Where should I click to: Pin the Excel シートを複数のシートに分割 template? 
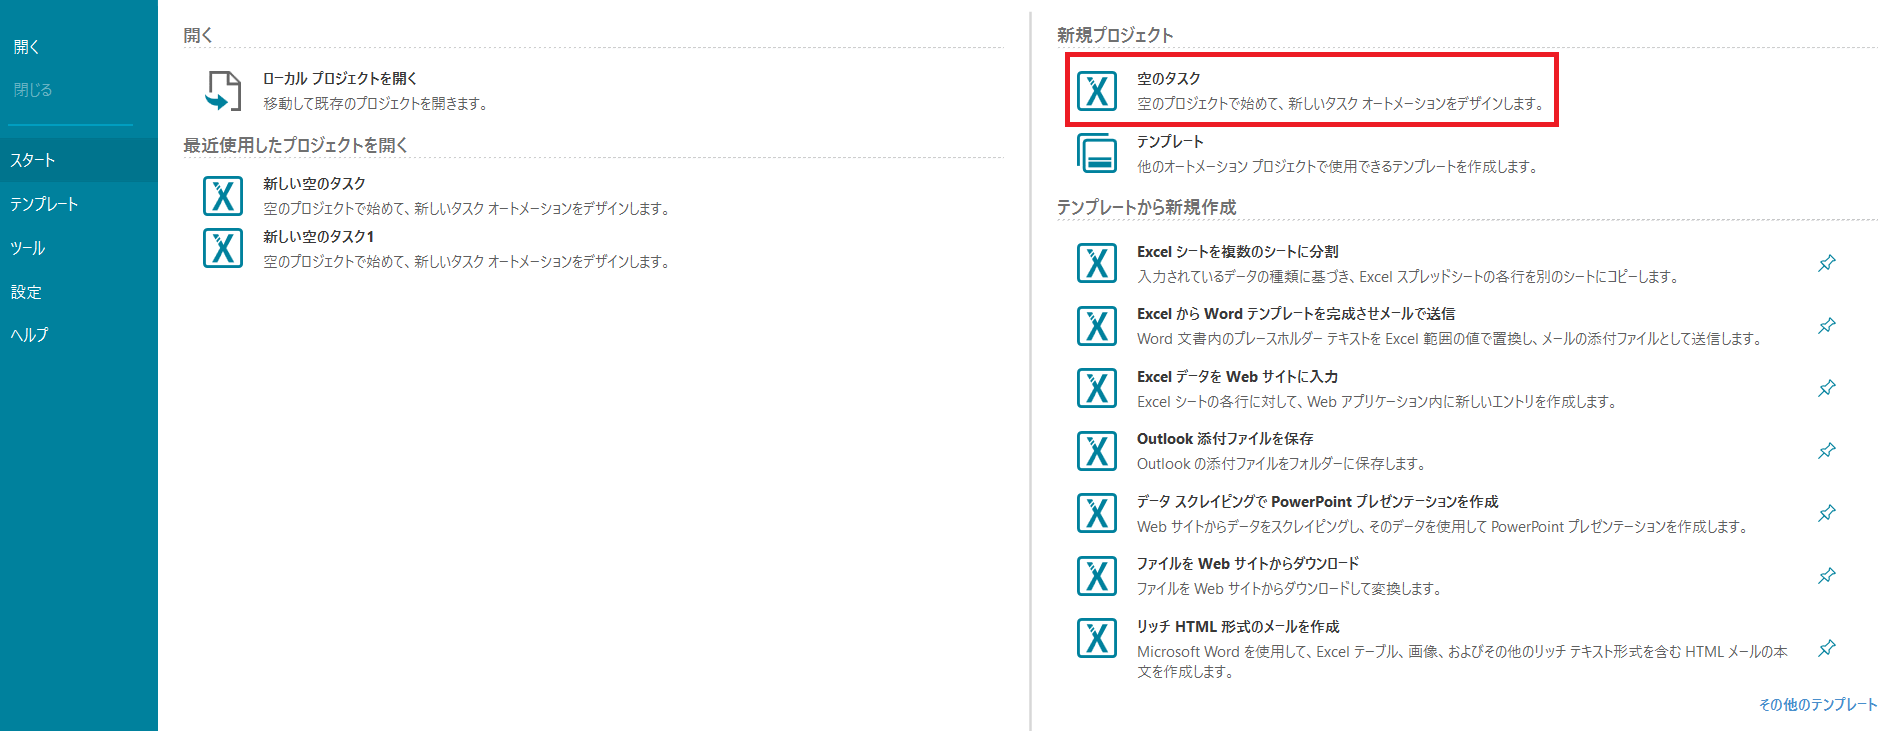click(x=1827, y=263)
